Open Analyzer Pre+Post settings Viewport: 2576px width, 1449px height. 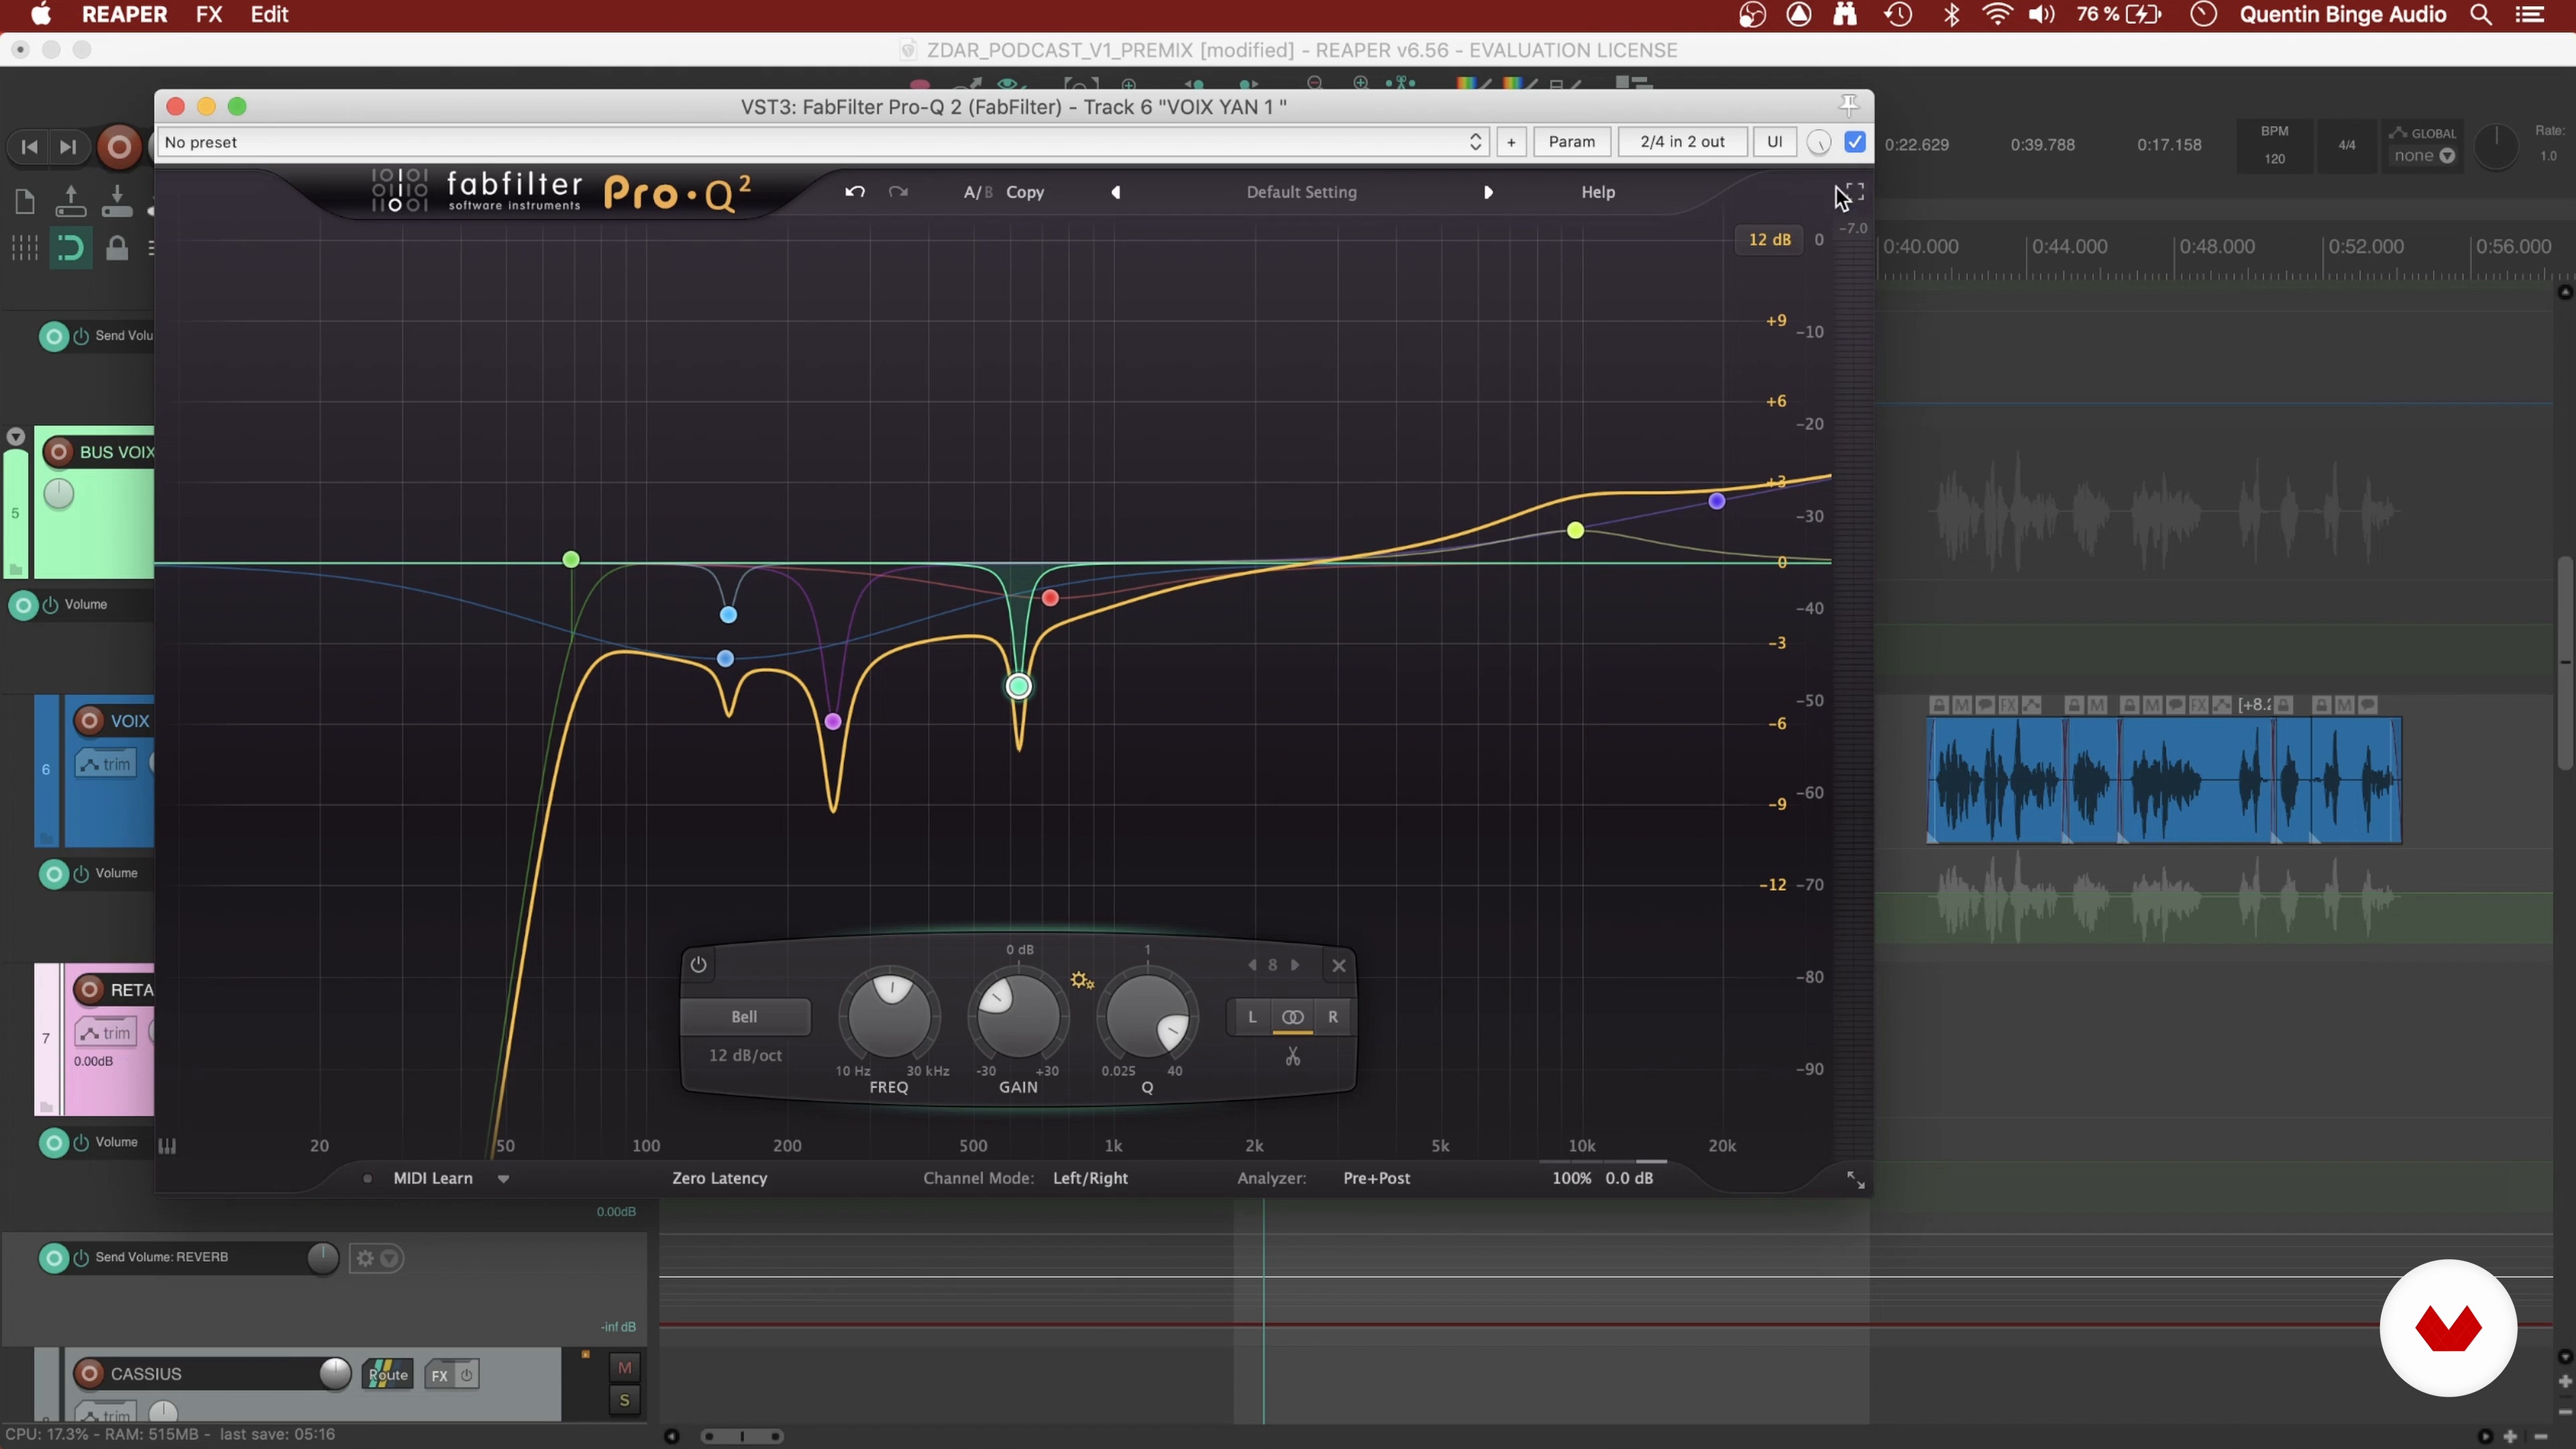pos(1377,1179)
